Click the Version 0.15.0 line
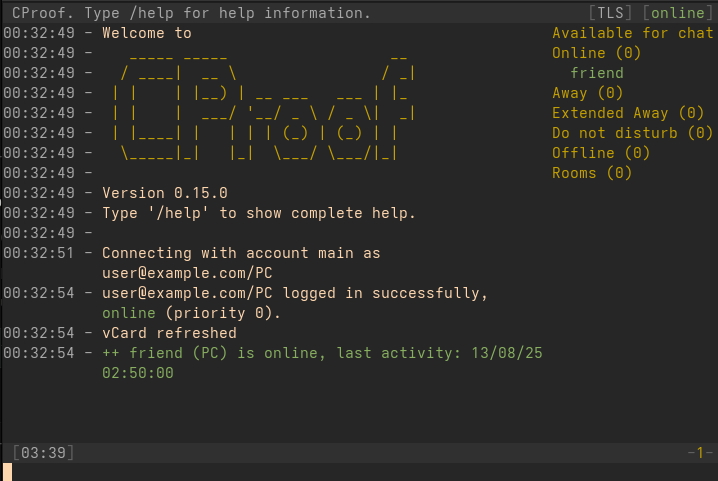The width and height of the screenshot is (718, 481). pyautogui.click(x=165, y=193)
